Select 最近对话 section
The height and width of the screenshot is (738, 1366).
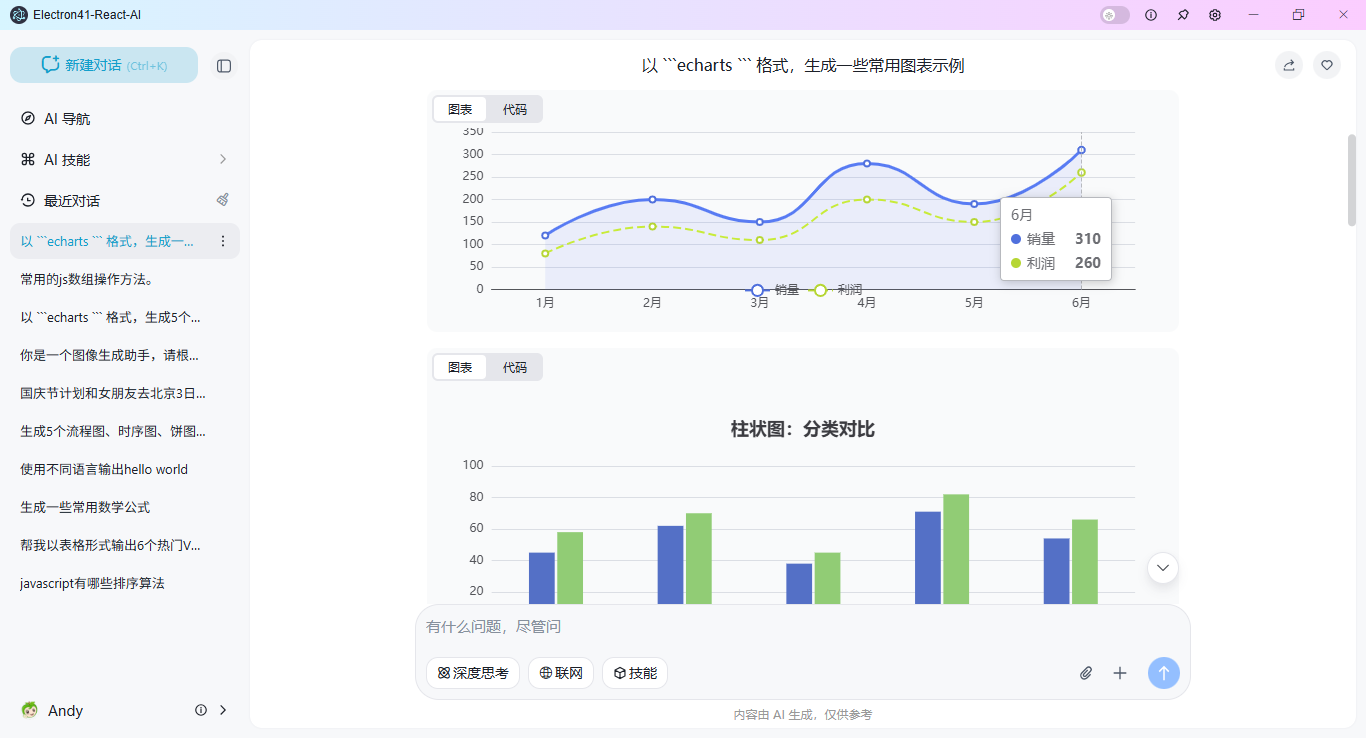[x=72, y=200]
